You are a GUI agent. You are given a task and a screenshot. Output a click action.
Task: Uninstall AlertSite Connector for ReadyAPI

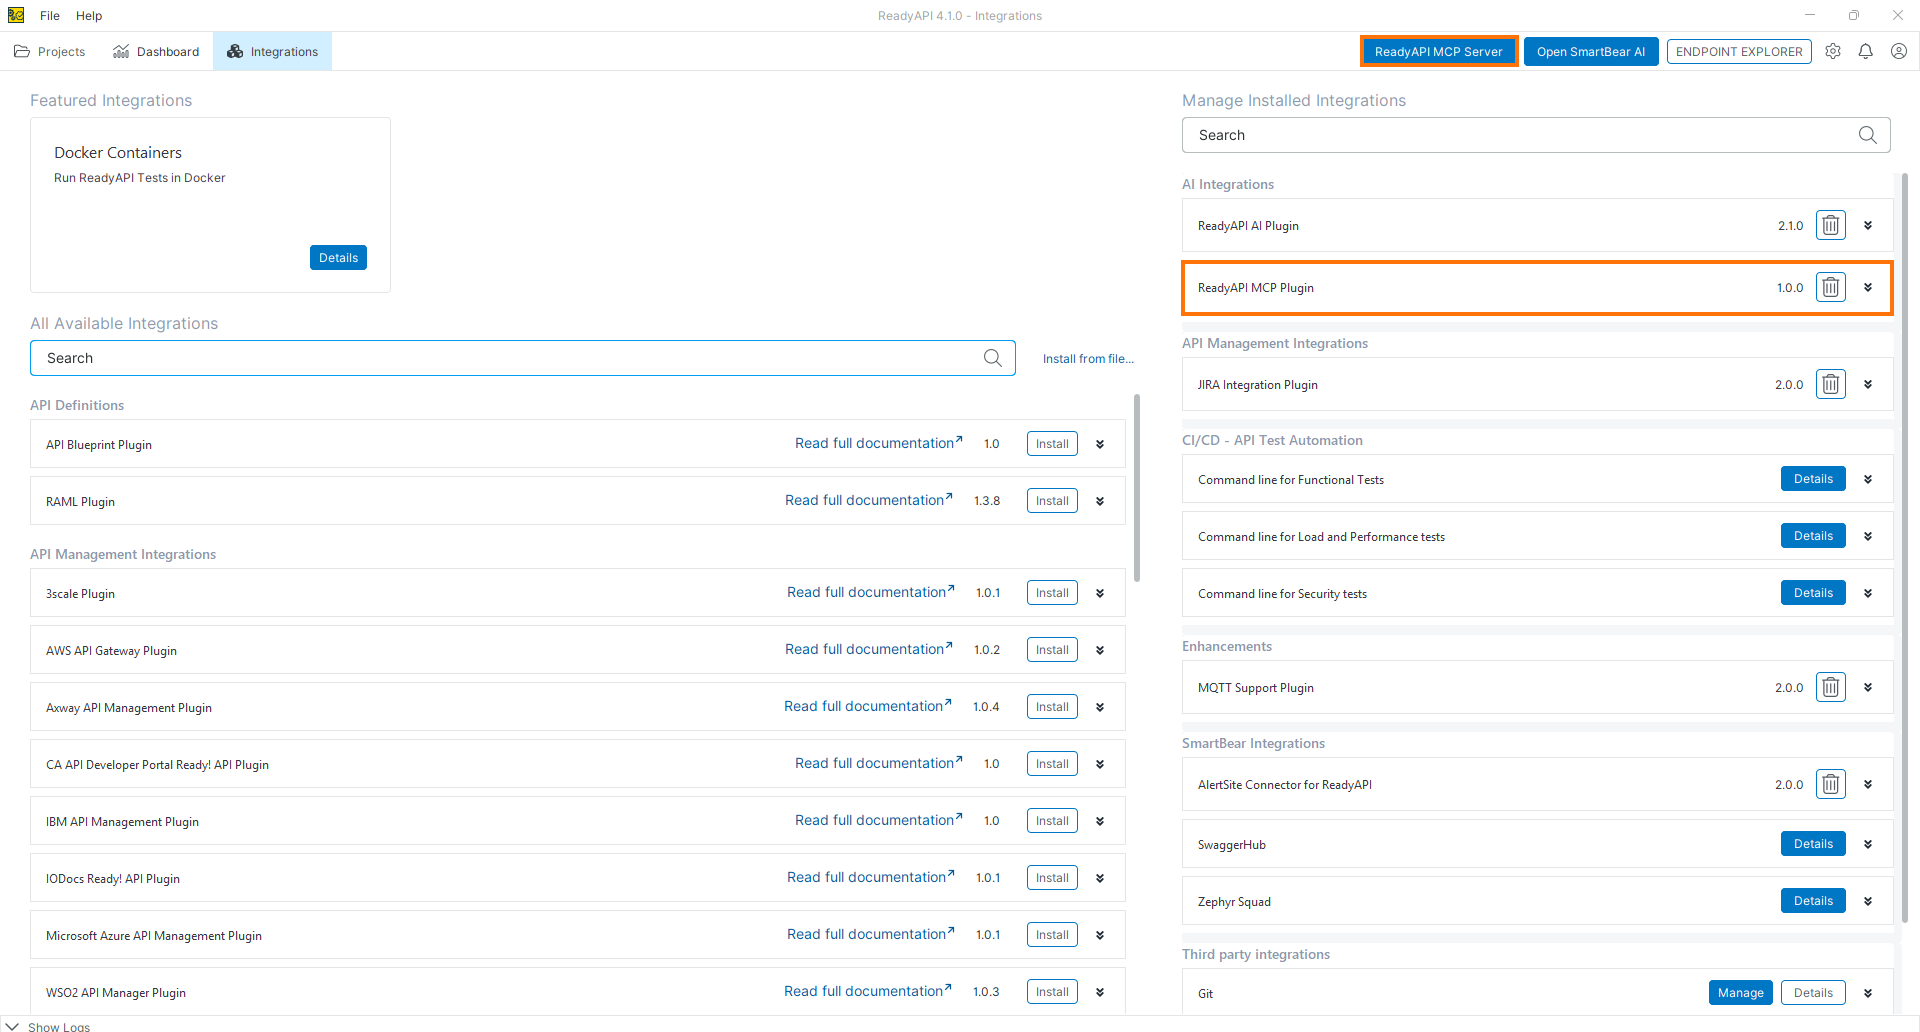tap(1830, 784)
